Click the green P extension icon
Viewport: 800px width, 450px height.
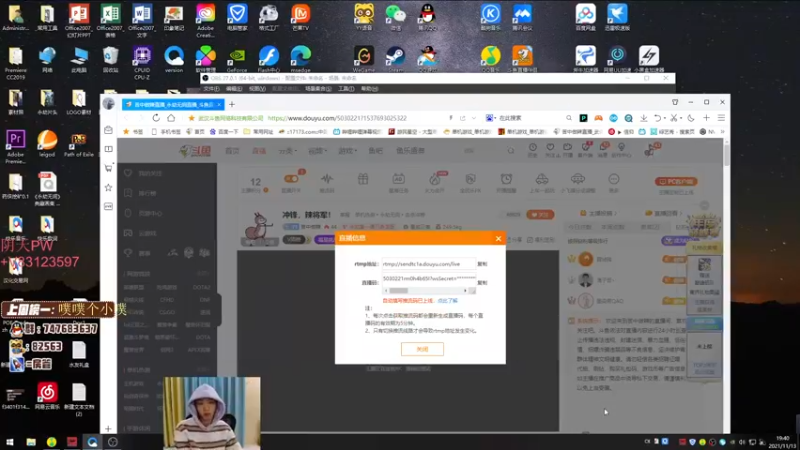[x=583, y=118]
